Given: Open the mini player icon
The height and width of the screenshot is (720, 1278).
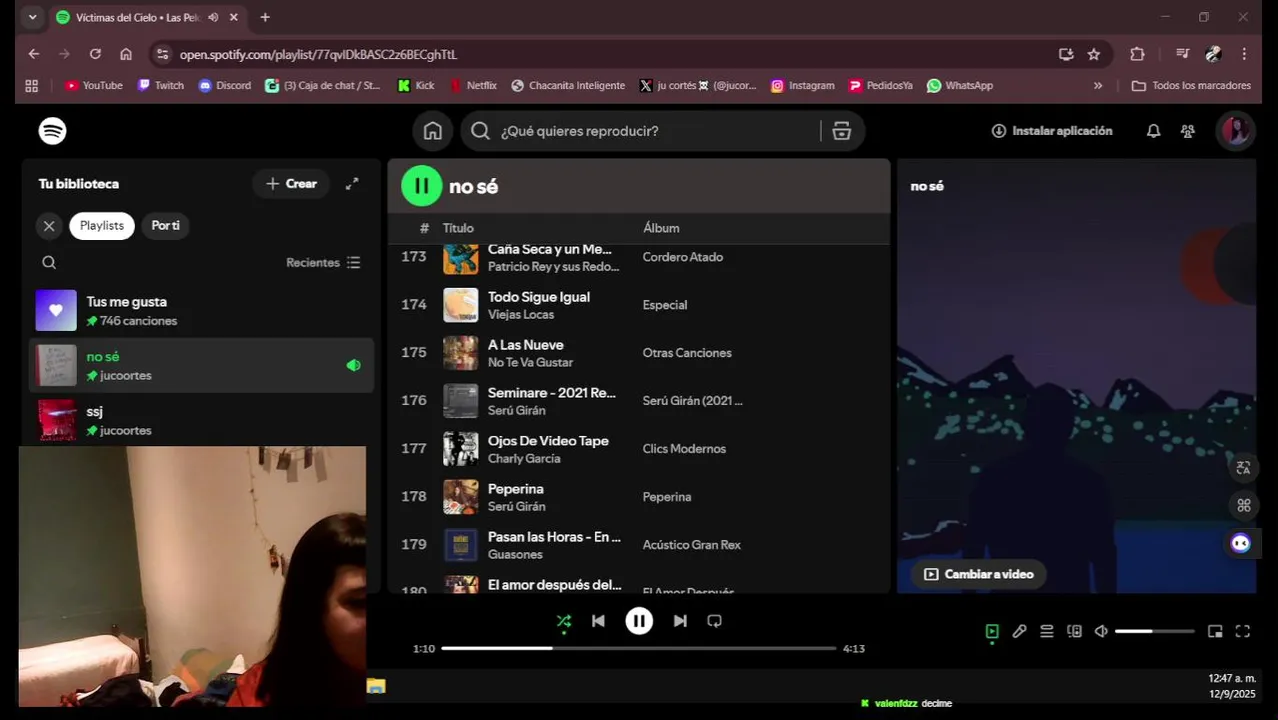Looking at the screenshot, I should click(x=1215, y=632).
